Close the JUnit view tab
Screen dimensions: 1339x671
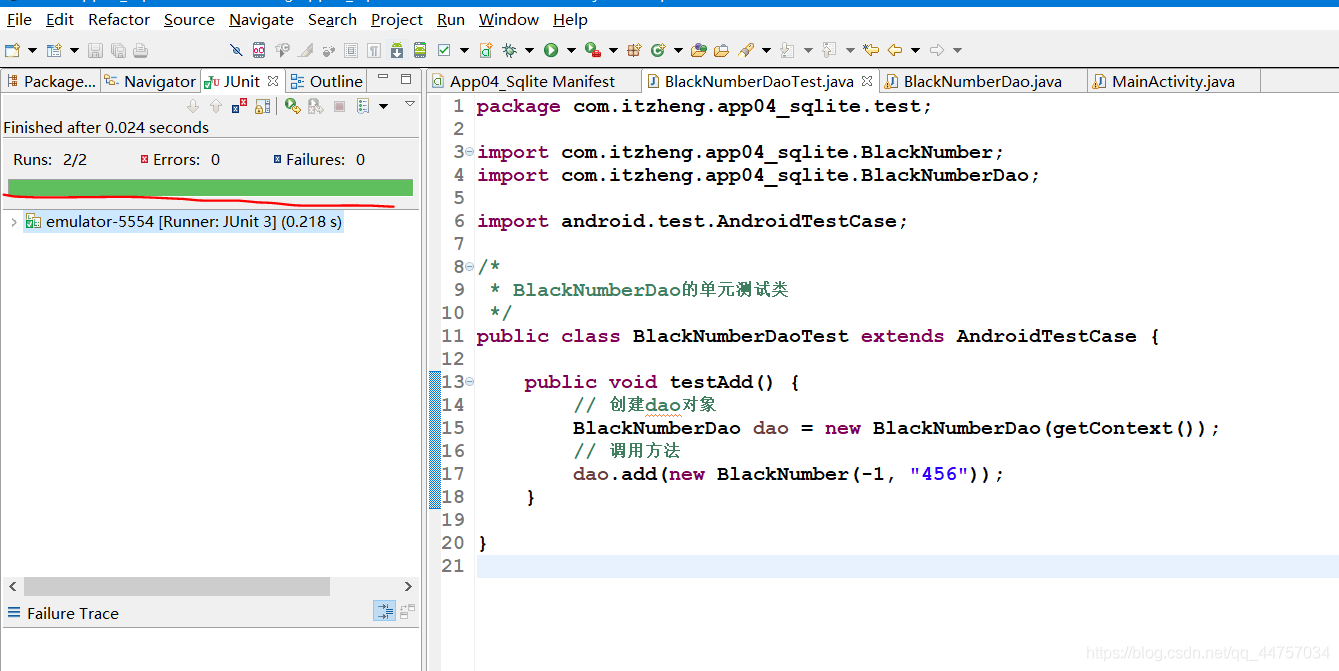coord(272,81)
